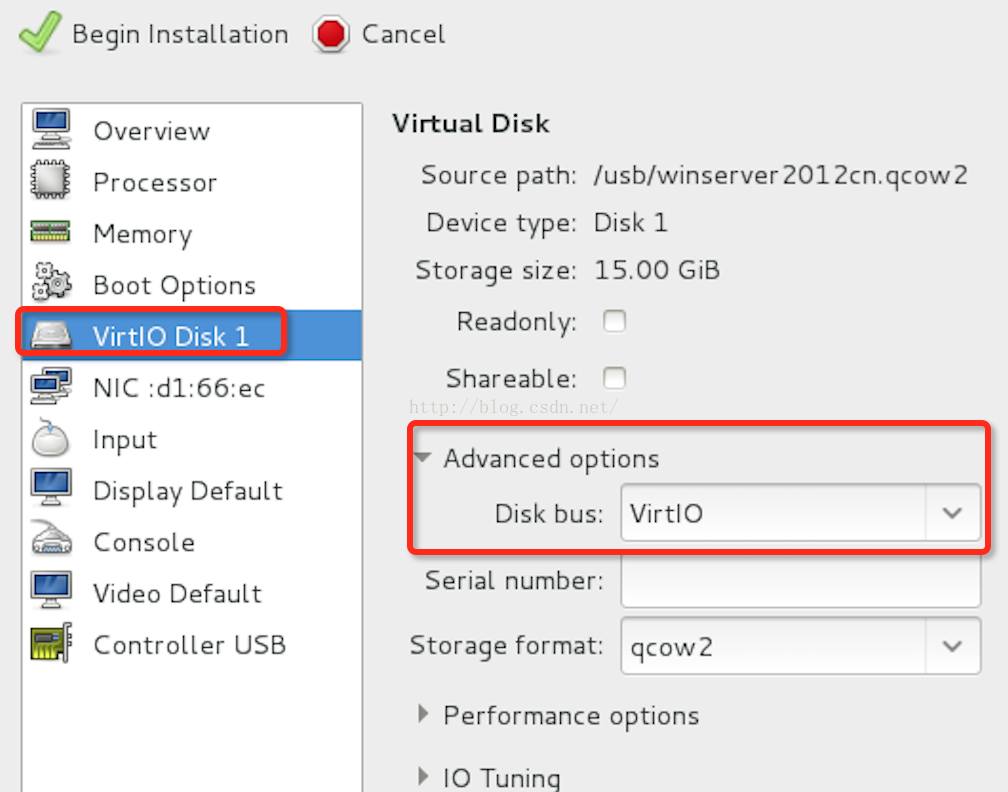Click the Serial number input field
Image resolution: width=1008 pixels, height=792 pixels.
pos(800,580)
